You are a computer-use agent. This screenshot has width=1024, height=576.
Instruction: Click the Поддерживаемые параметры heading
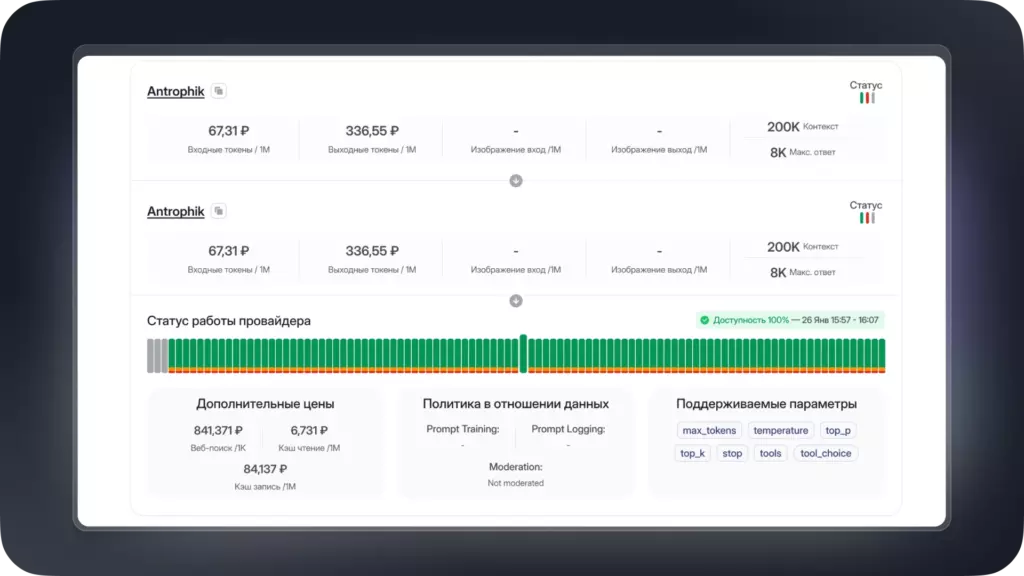[x=766, y=404]
